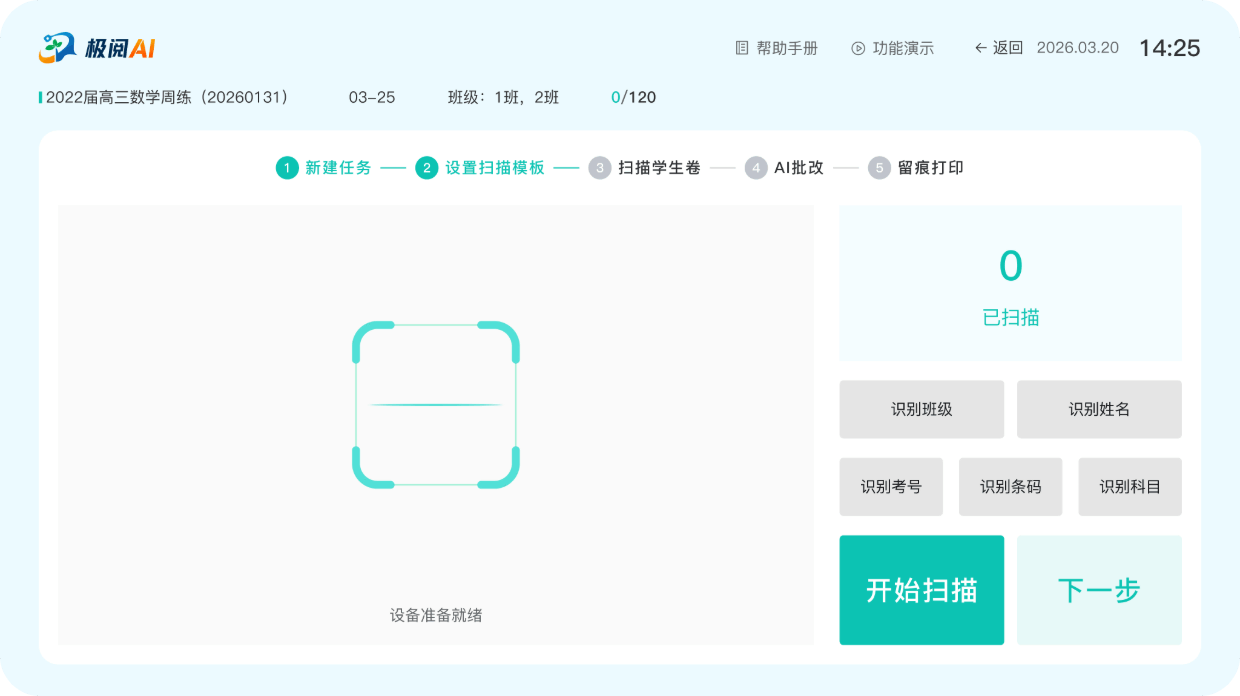The width and height of the screenshot is (1240, 696).
Task: Go to step 3 扫描学生卷
Action: pos(645,168)
